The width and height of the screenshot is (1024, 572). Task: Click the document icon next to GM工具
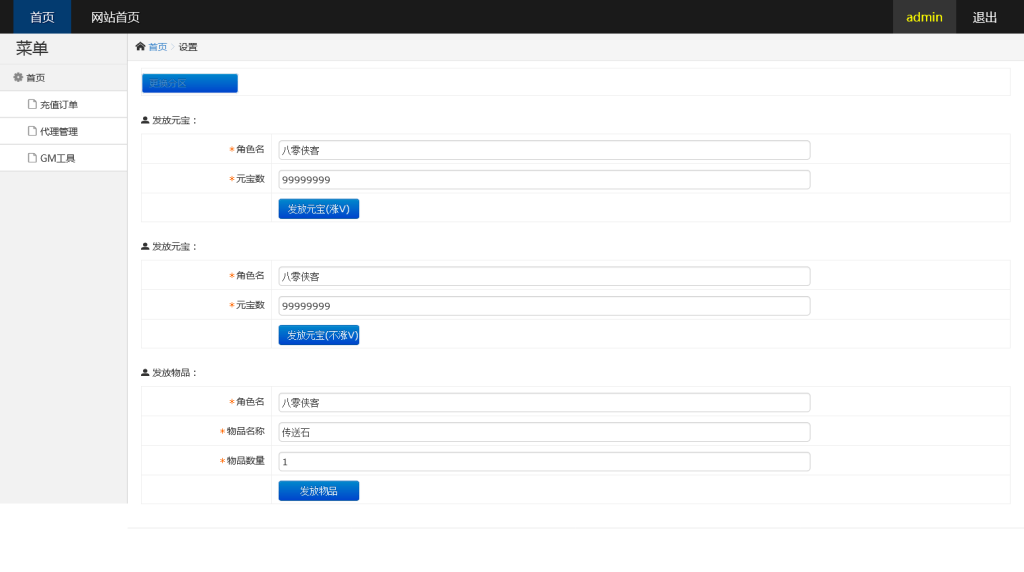(32, 158)
